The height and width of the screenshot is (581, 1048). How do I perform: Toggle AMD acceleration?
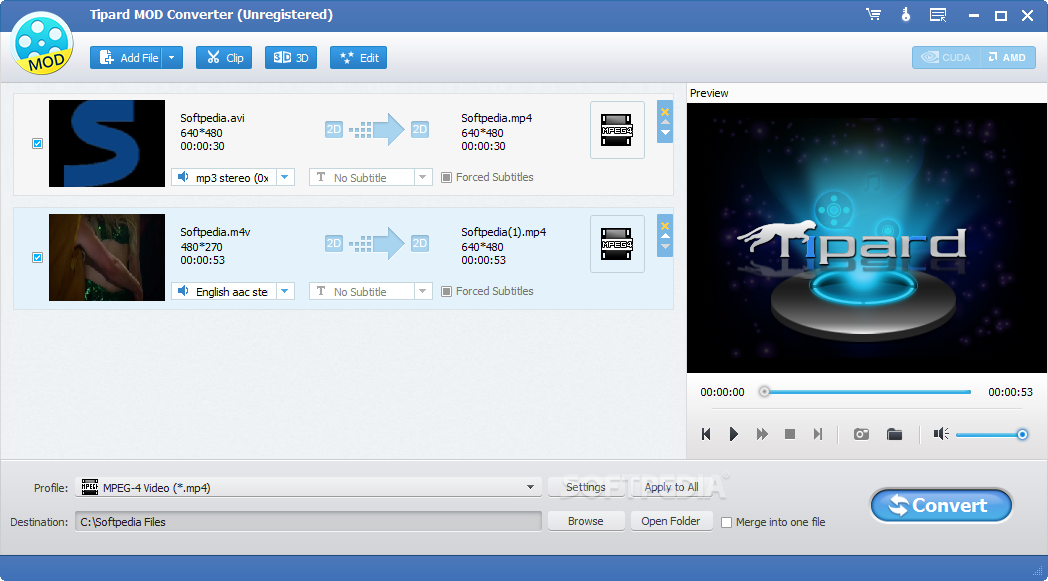click(x=1007, y=57)
